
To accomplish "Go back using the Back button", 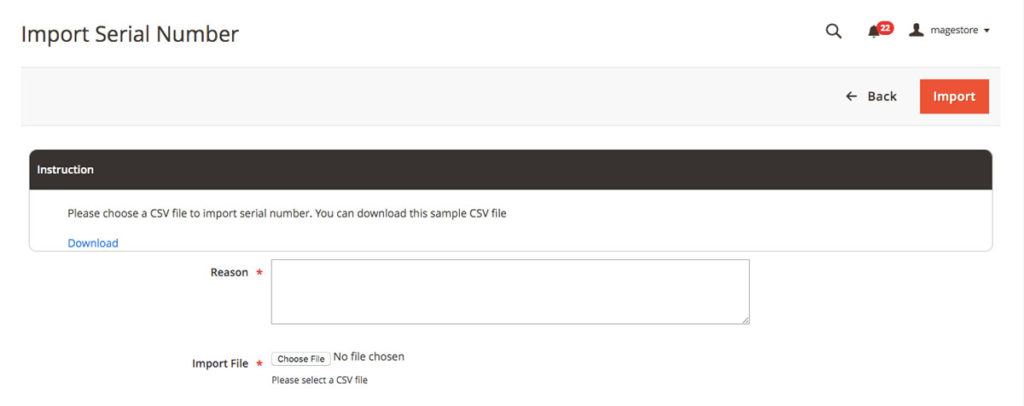I will [881, 96].
